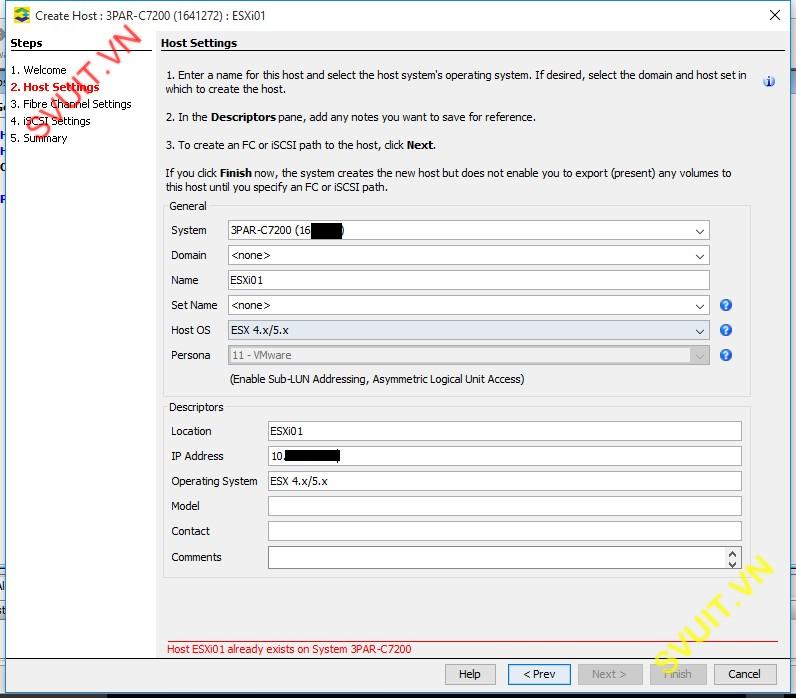
Task: Click into the Name field
Action: point(469,280)
